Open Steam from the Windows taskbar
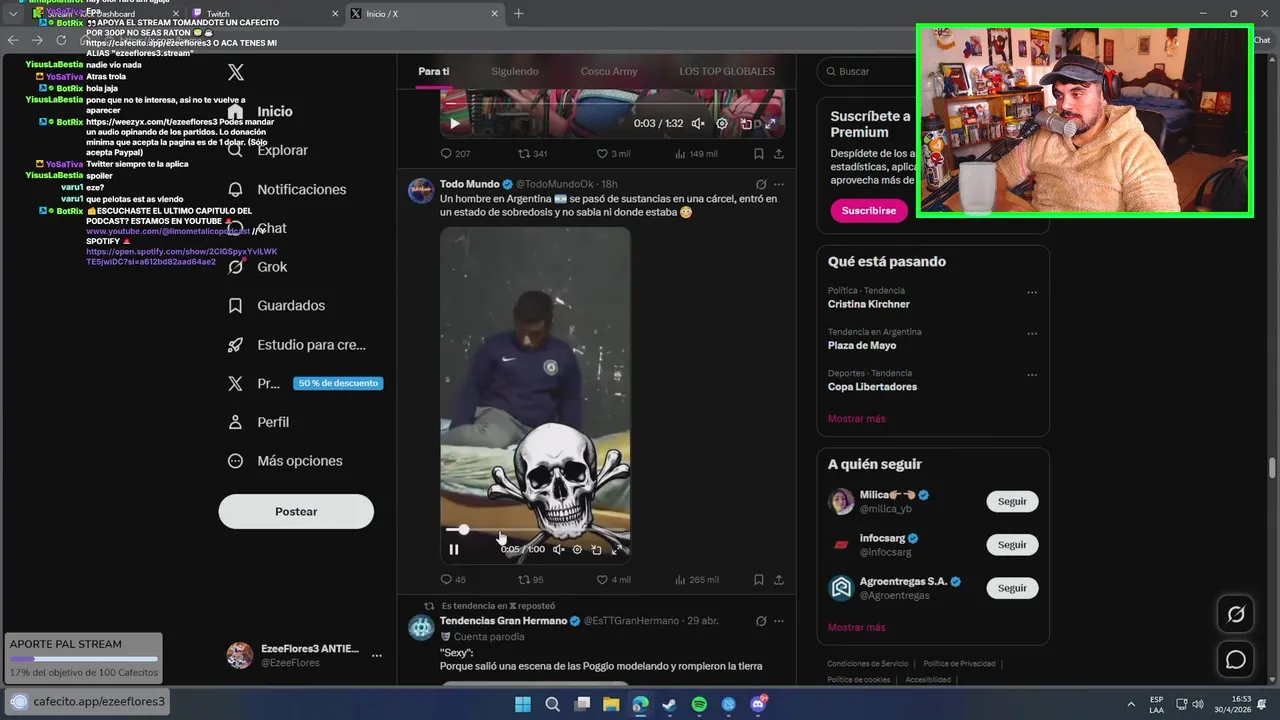This screenshot has width=1280, height=720. (x=669, y=704)
